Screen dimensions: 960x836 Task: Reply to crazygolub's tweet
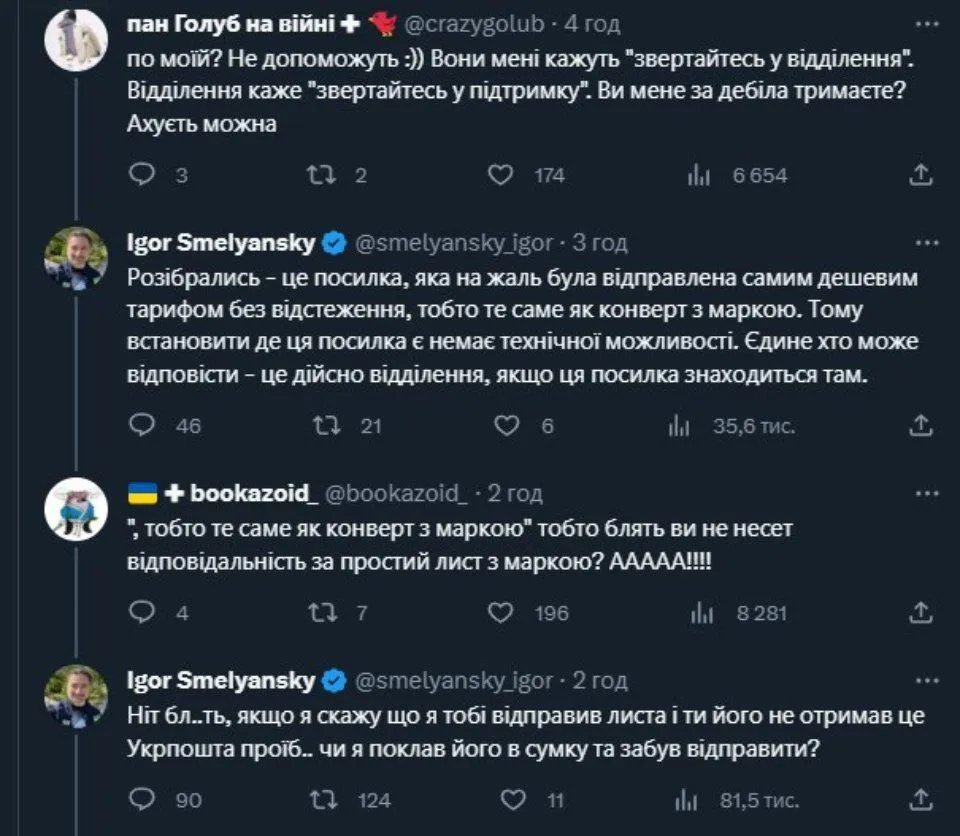(144, 175)
